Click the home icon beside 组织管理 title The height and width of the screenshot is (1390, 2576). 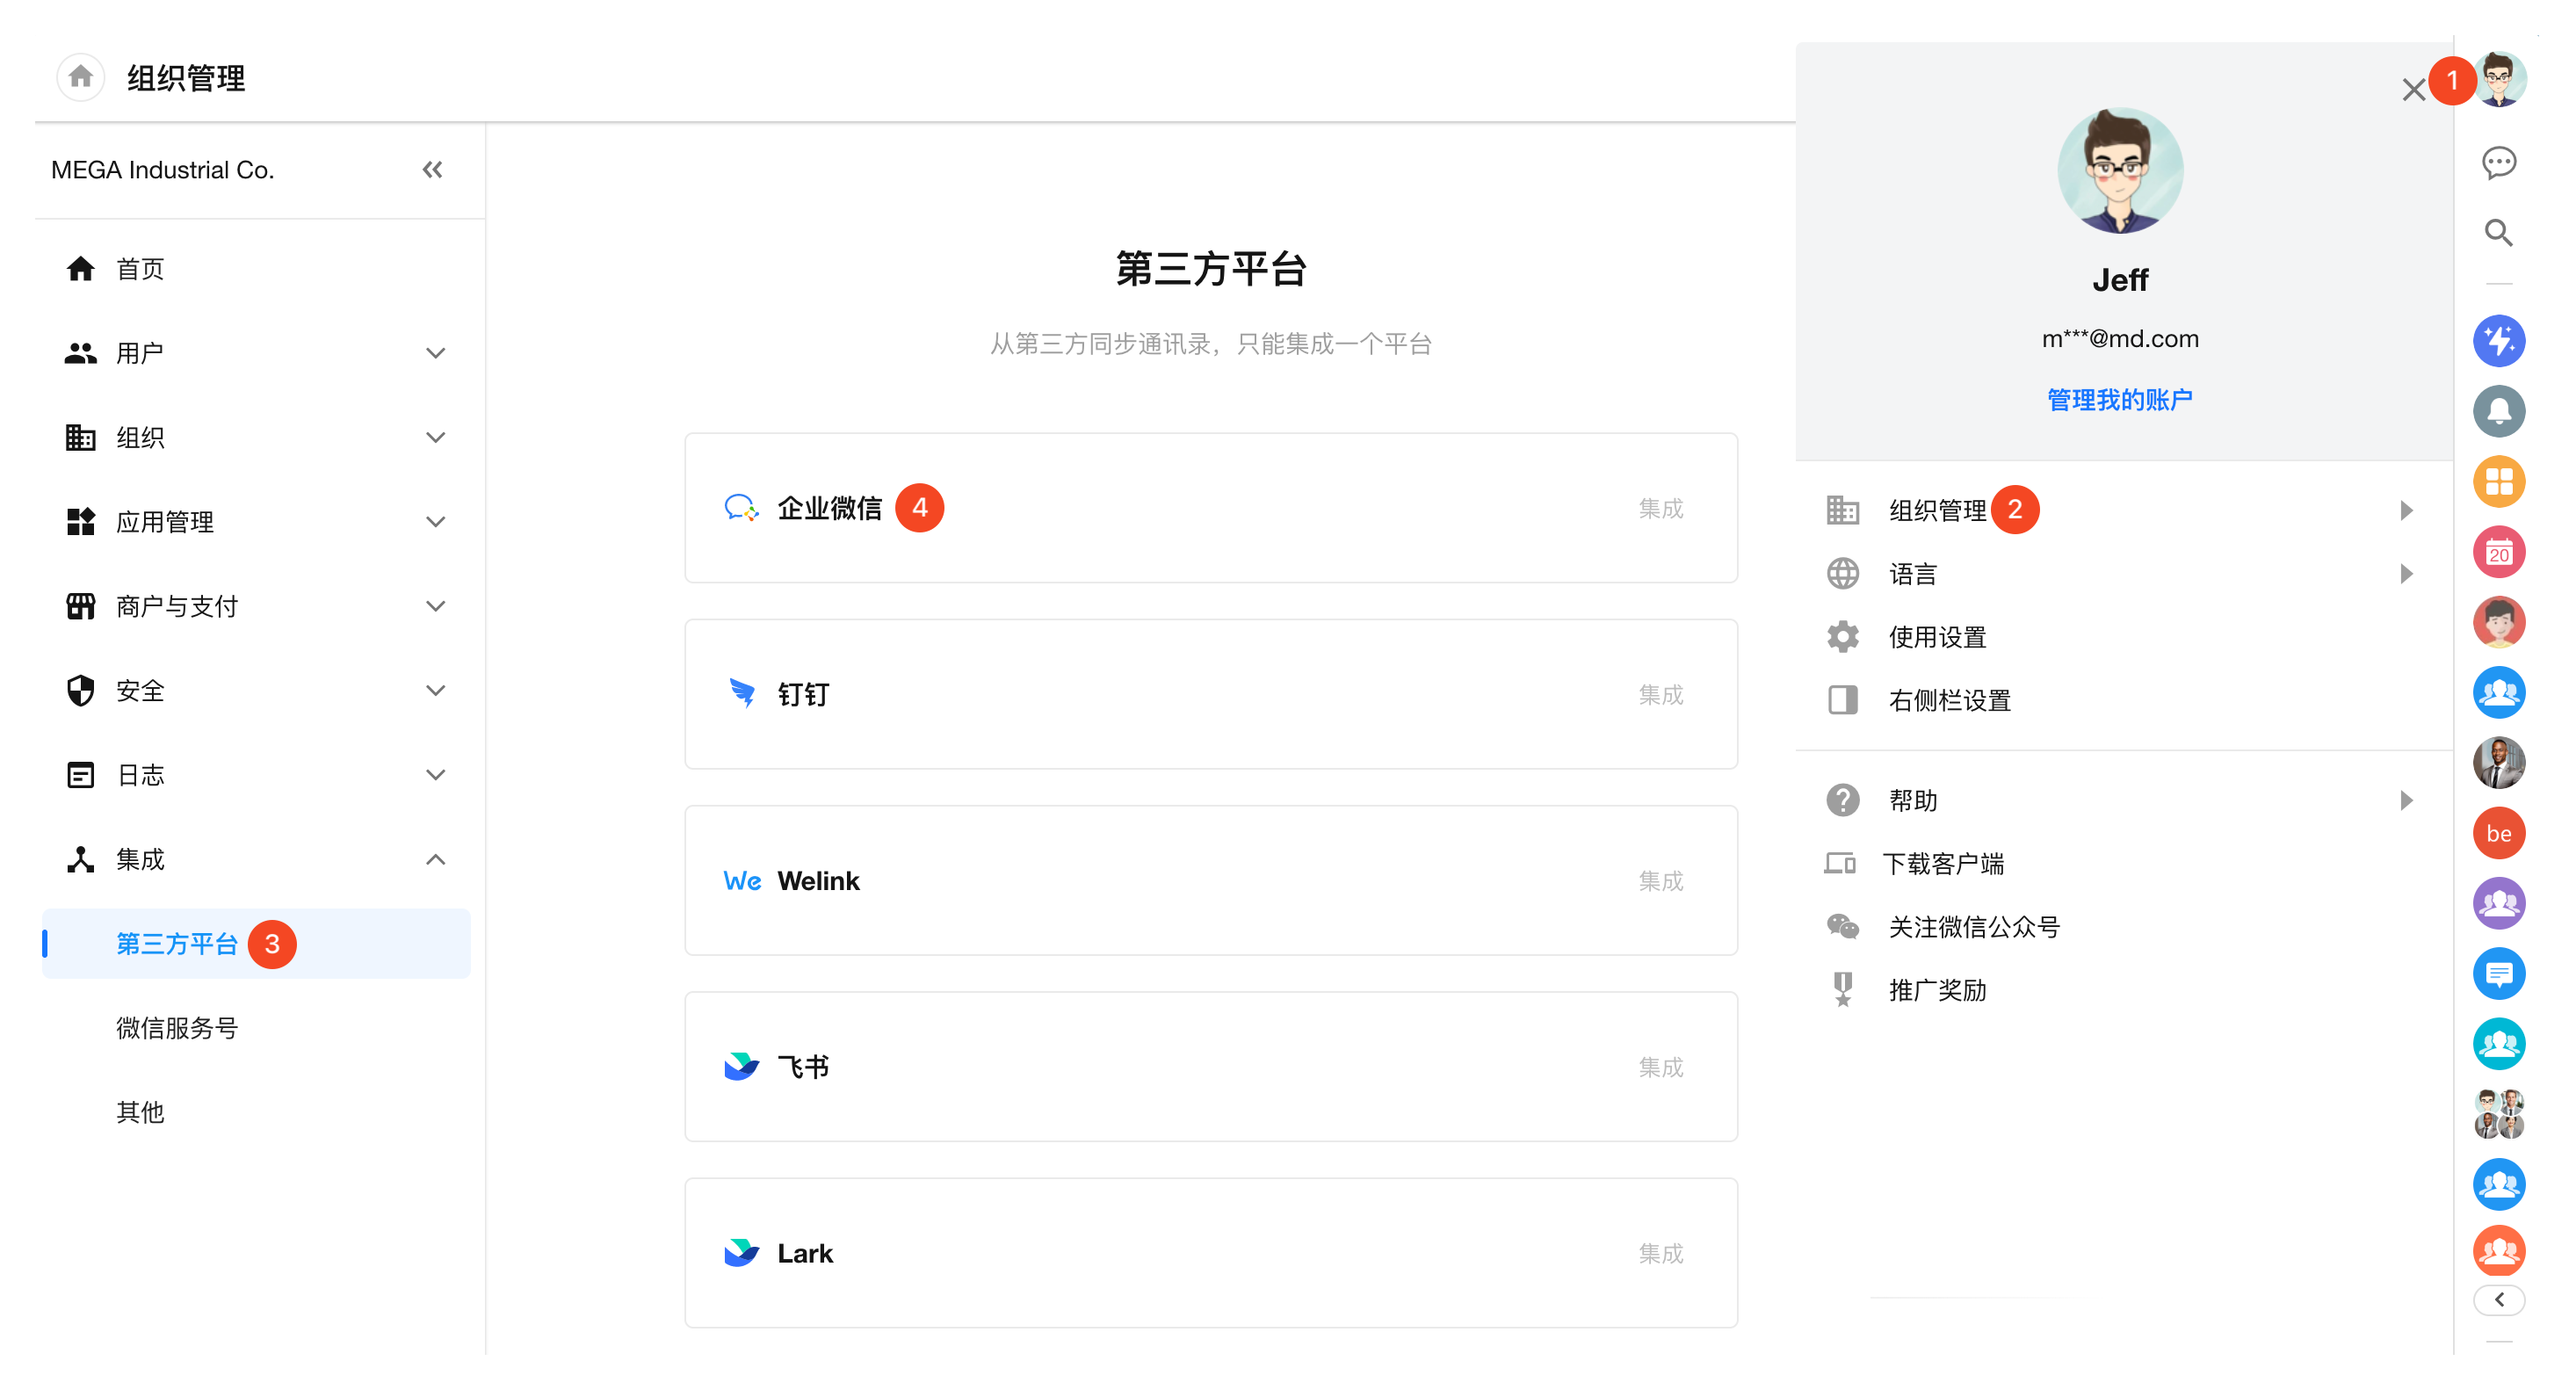click(81, 77)
